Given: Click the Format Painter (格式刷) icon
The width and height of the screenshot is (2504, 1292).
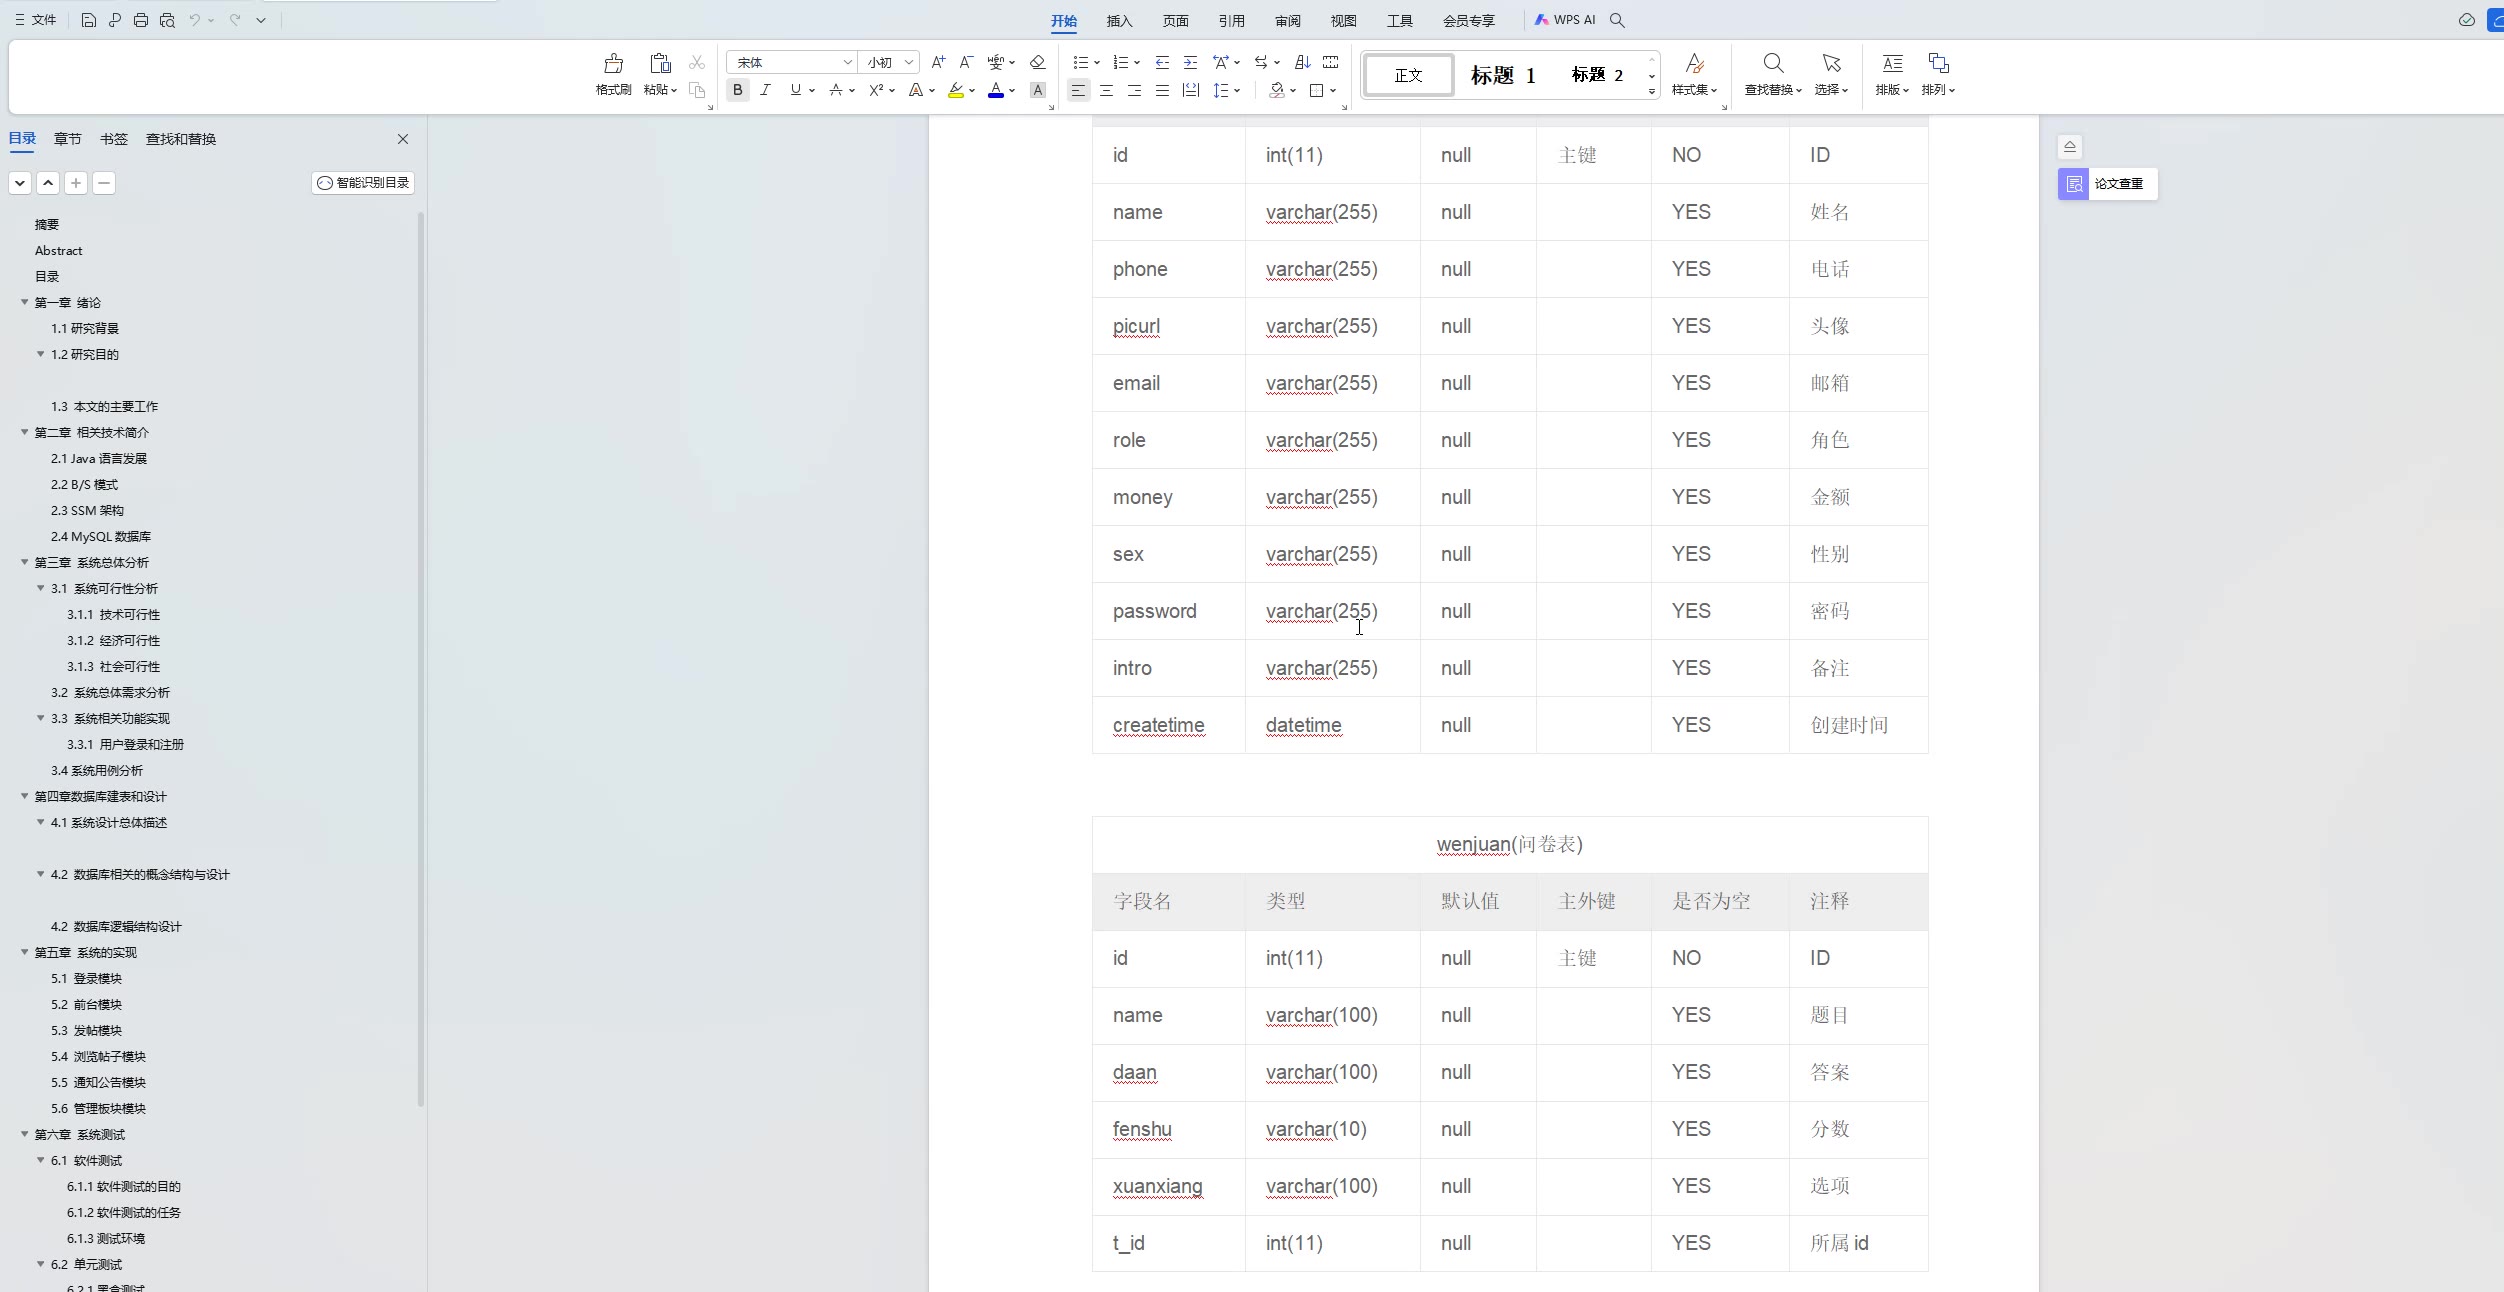Looking at the screenshot, I should [x=613, y=65].
